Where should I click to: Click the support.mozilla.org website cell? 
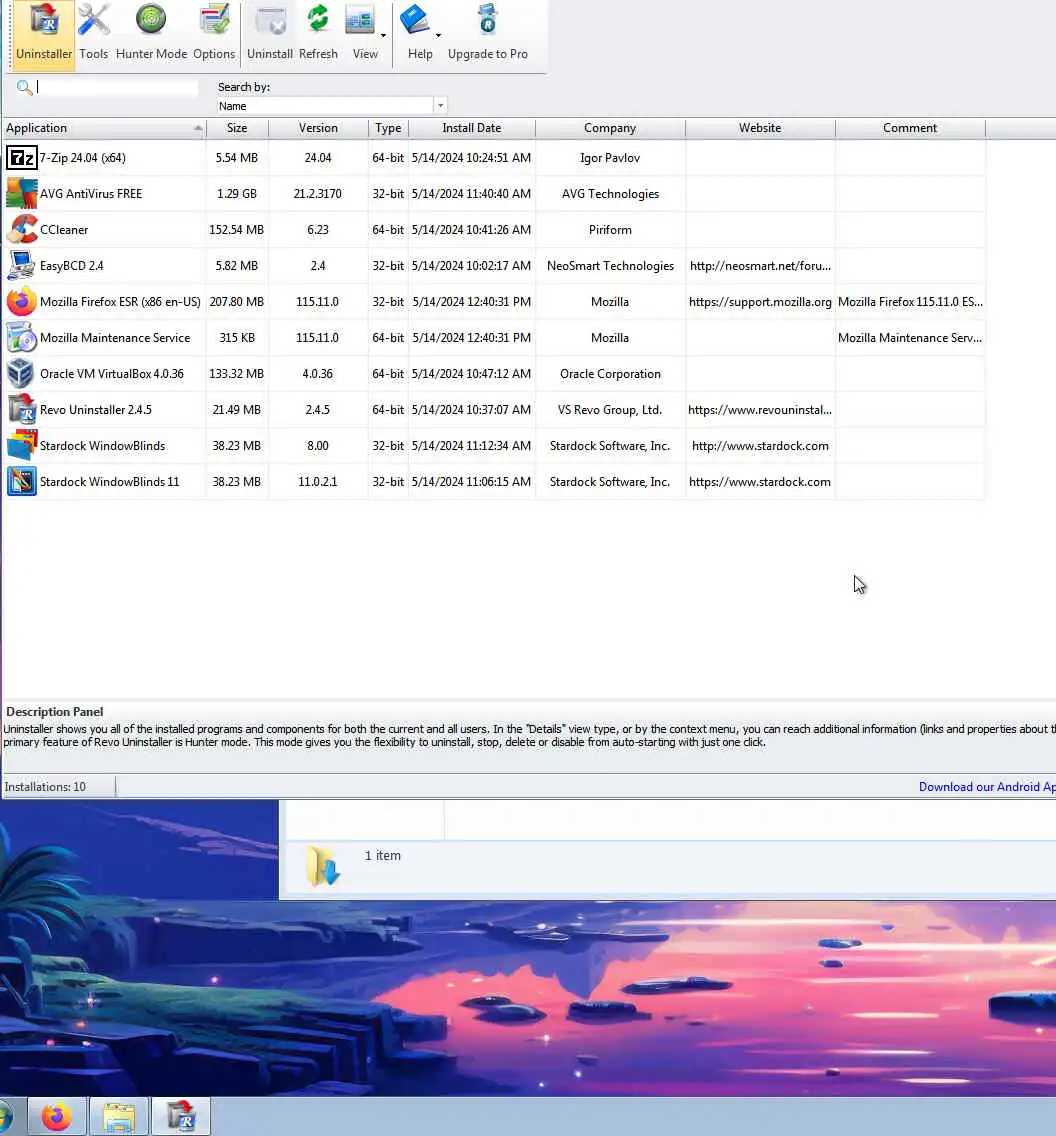[x=760, y=301]
